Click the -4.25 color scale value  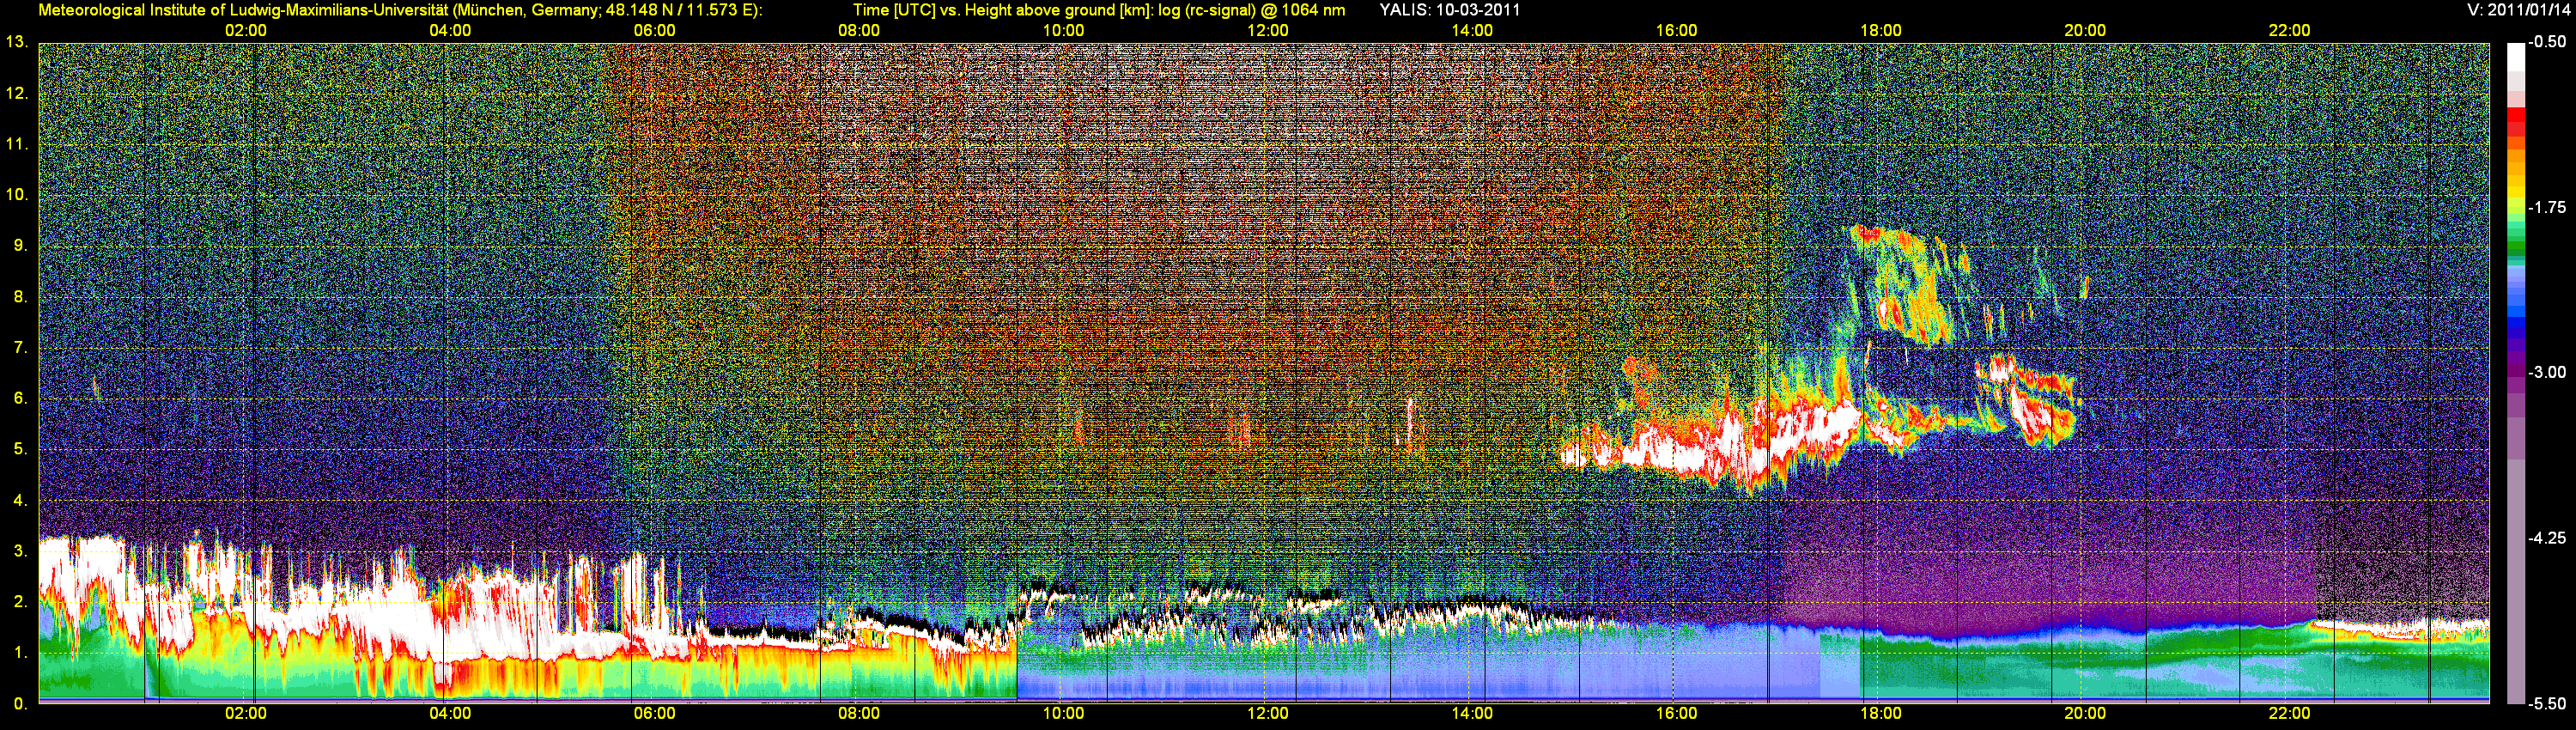click(x=2548, y=538)
